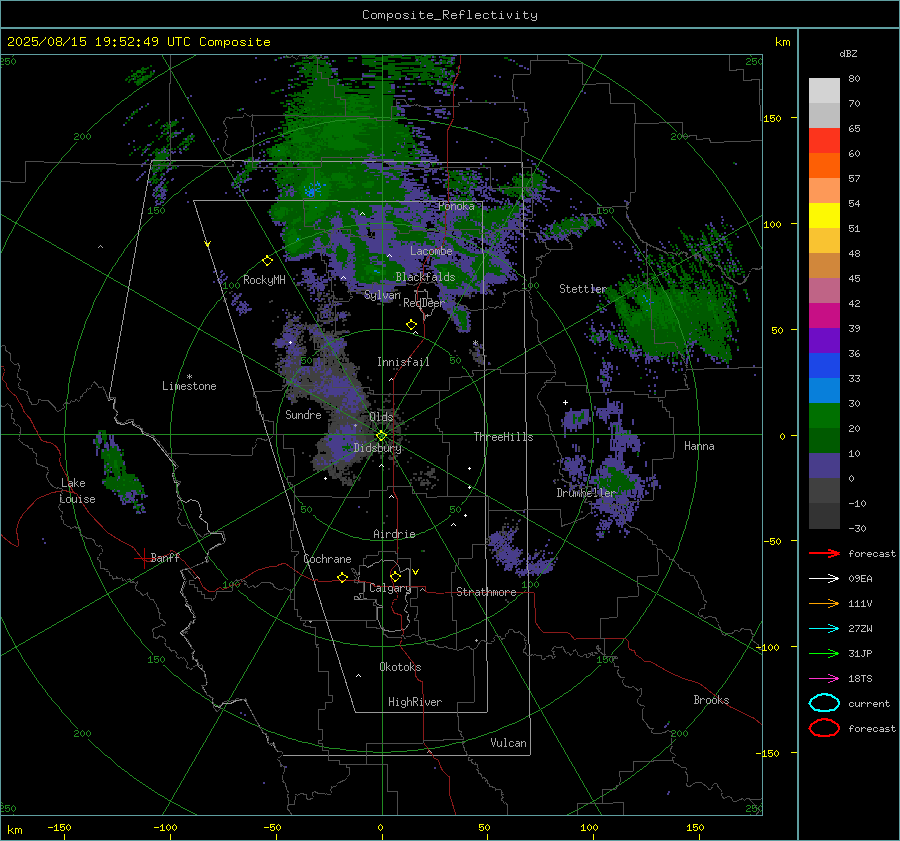Click the Stettler town label
900x841 pixels.
click(x=583, y=289)
